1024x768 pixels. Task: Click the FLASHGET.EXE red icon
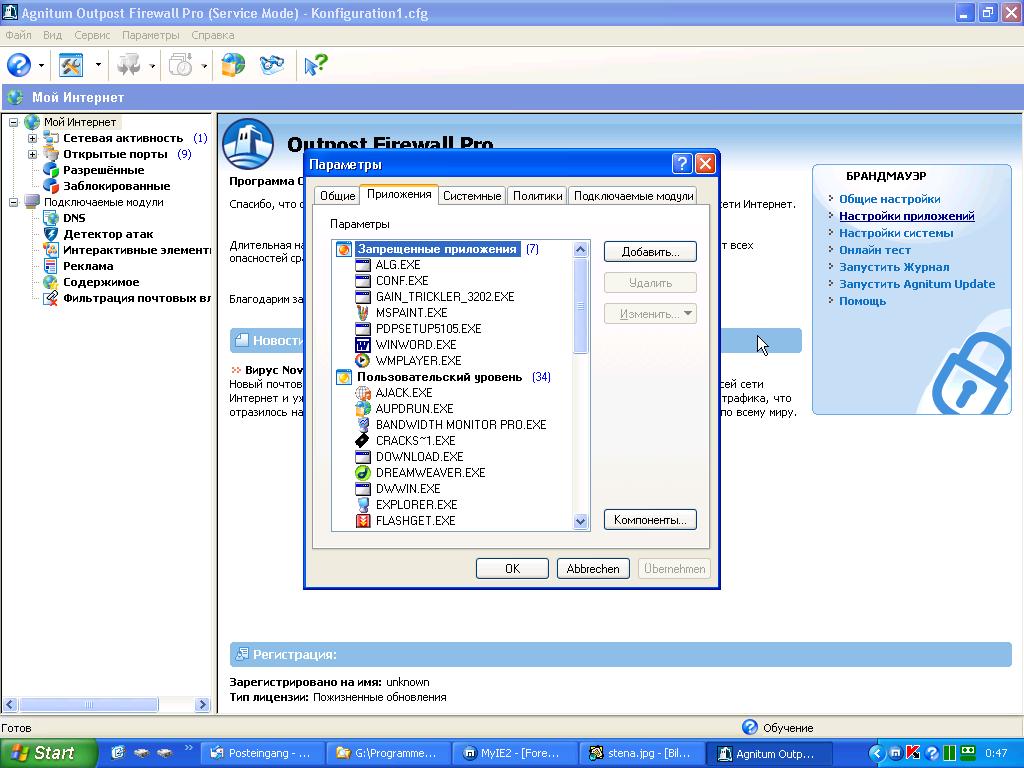point(362,520)
